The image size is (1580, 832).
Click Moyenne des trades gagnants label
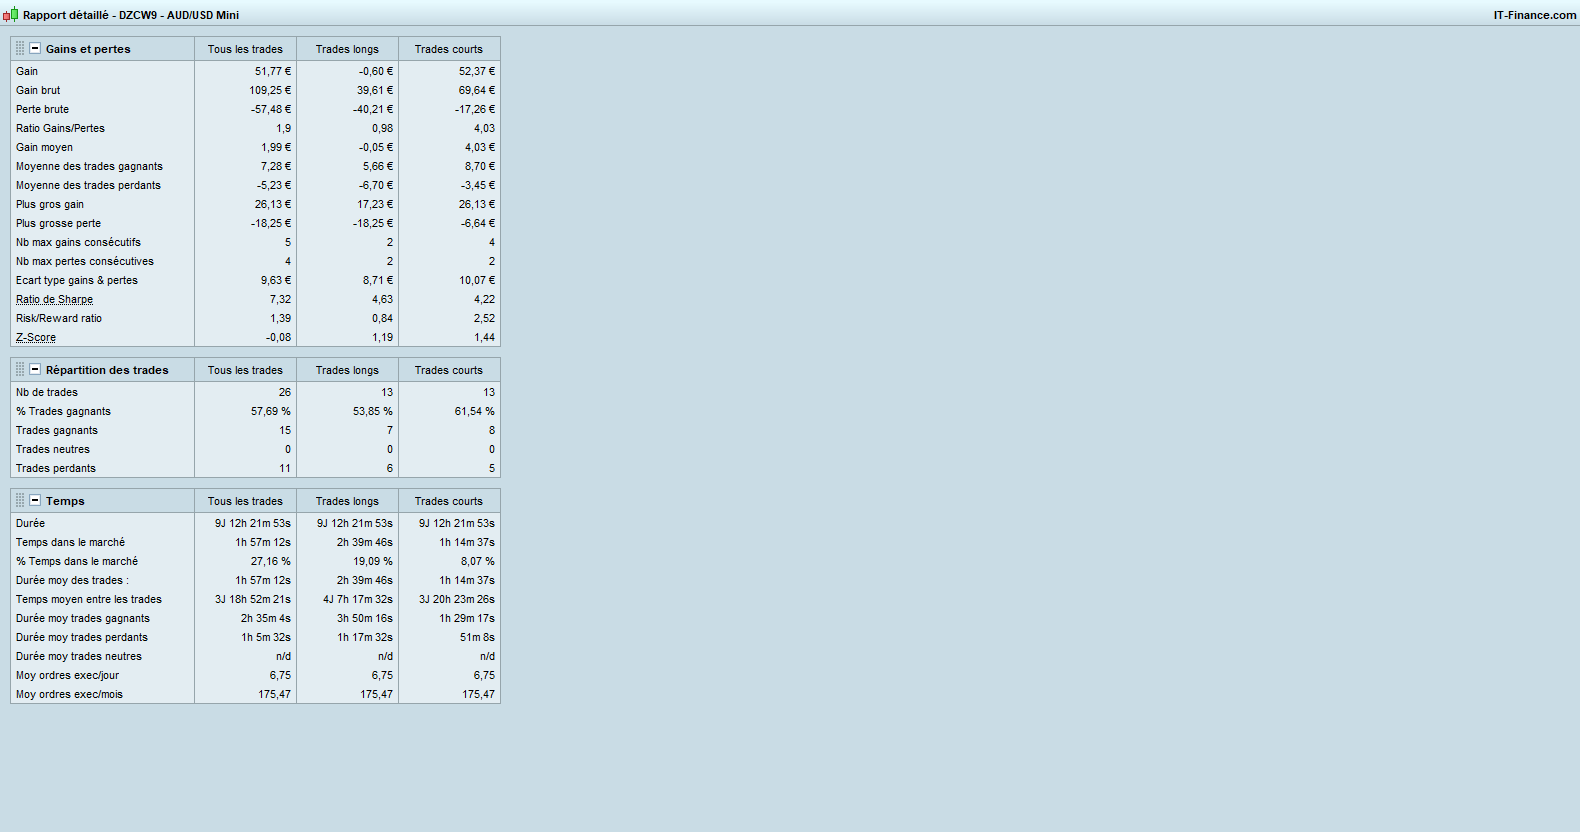(89, 166)
